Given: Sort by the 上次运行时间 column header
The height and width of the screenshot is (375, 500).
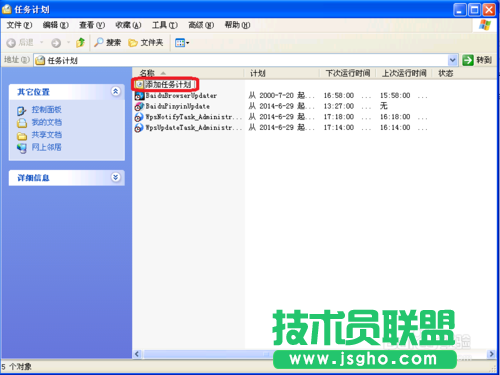Looking at the screenshot, I should (404, 73).
